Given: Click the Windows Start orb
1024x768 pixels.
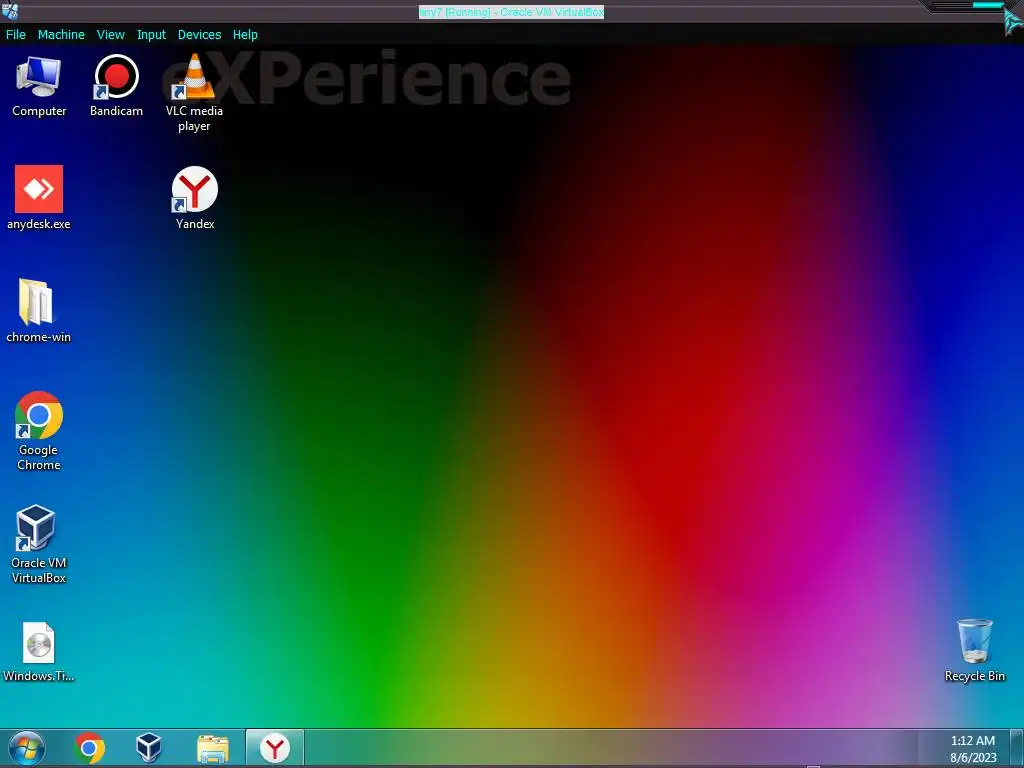Looking at the screenshot, I should coord(27,748).
